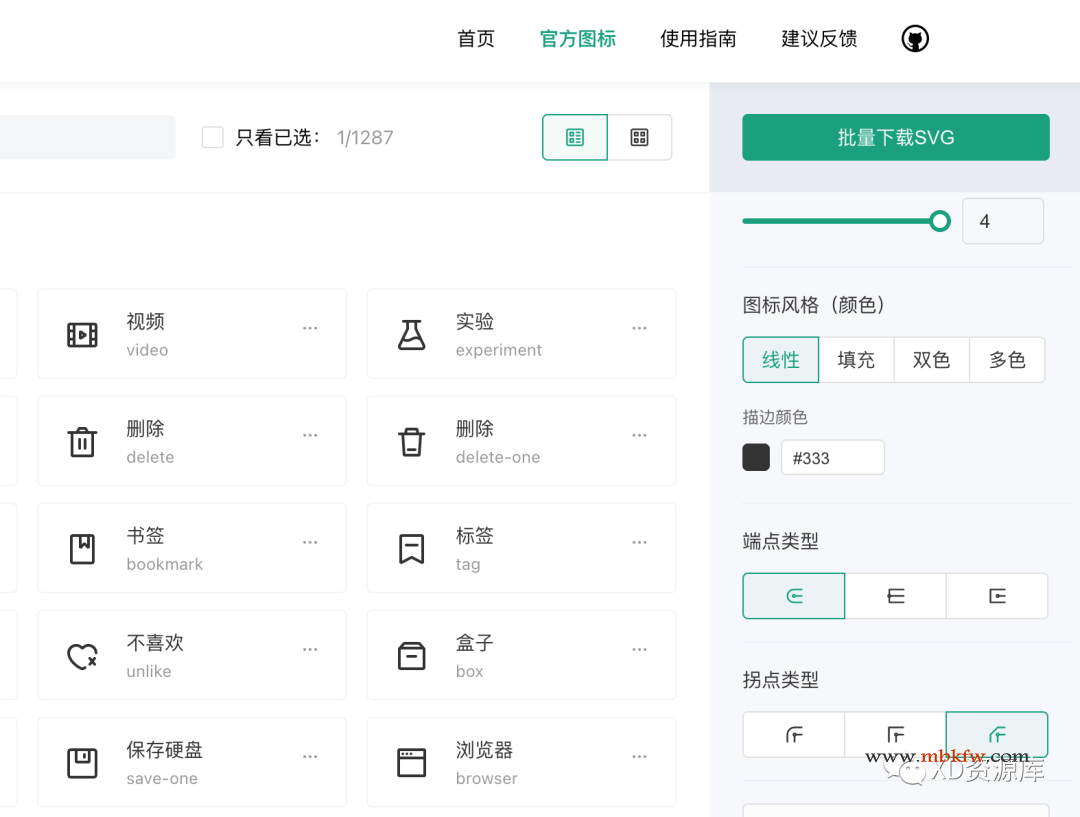Select the browser (浏览器) window icon

pos(411,763)
